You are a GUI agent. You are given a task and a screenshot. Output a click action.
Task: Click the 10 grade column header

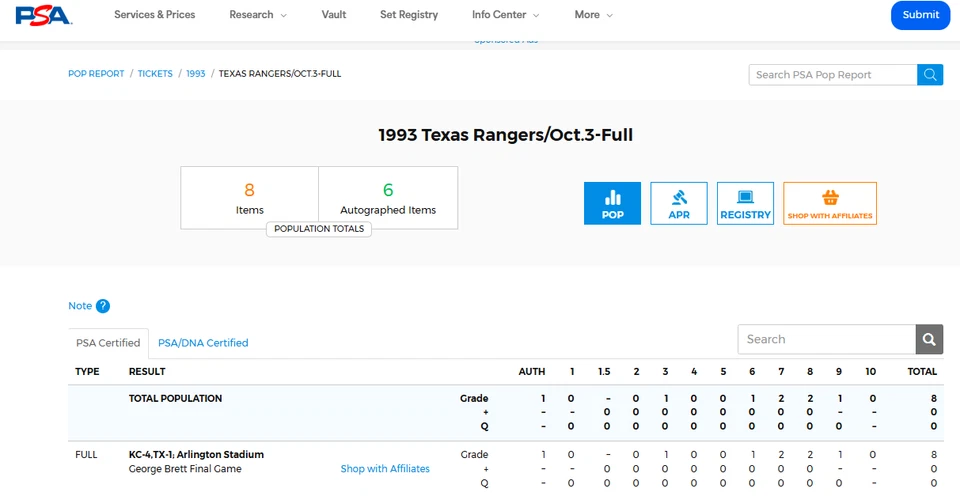click(x=871, y=372)
